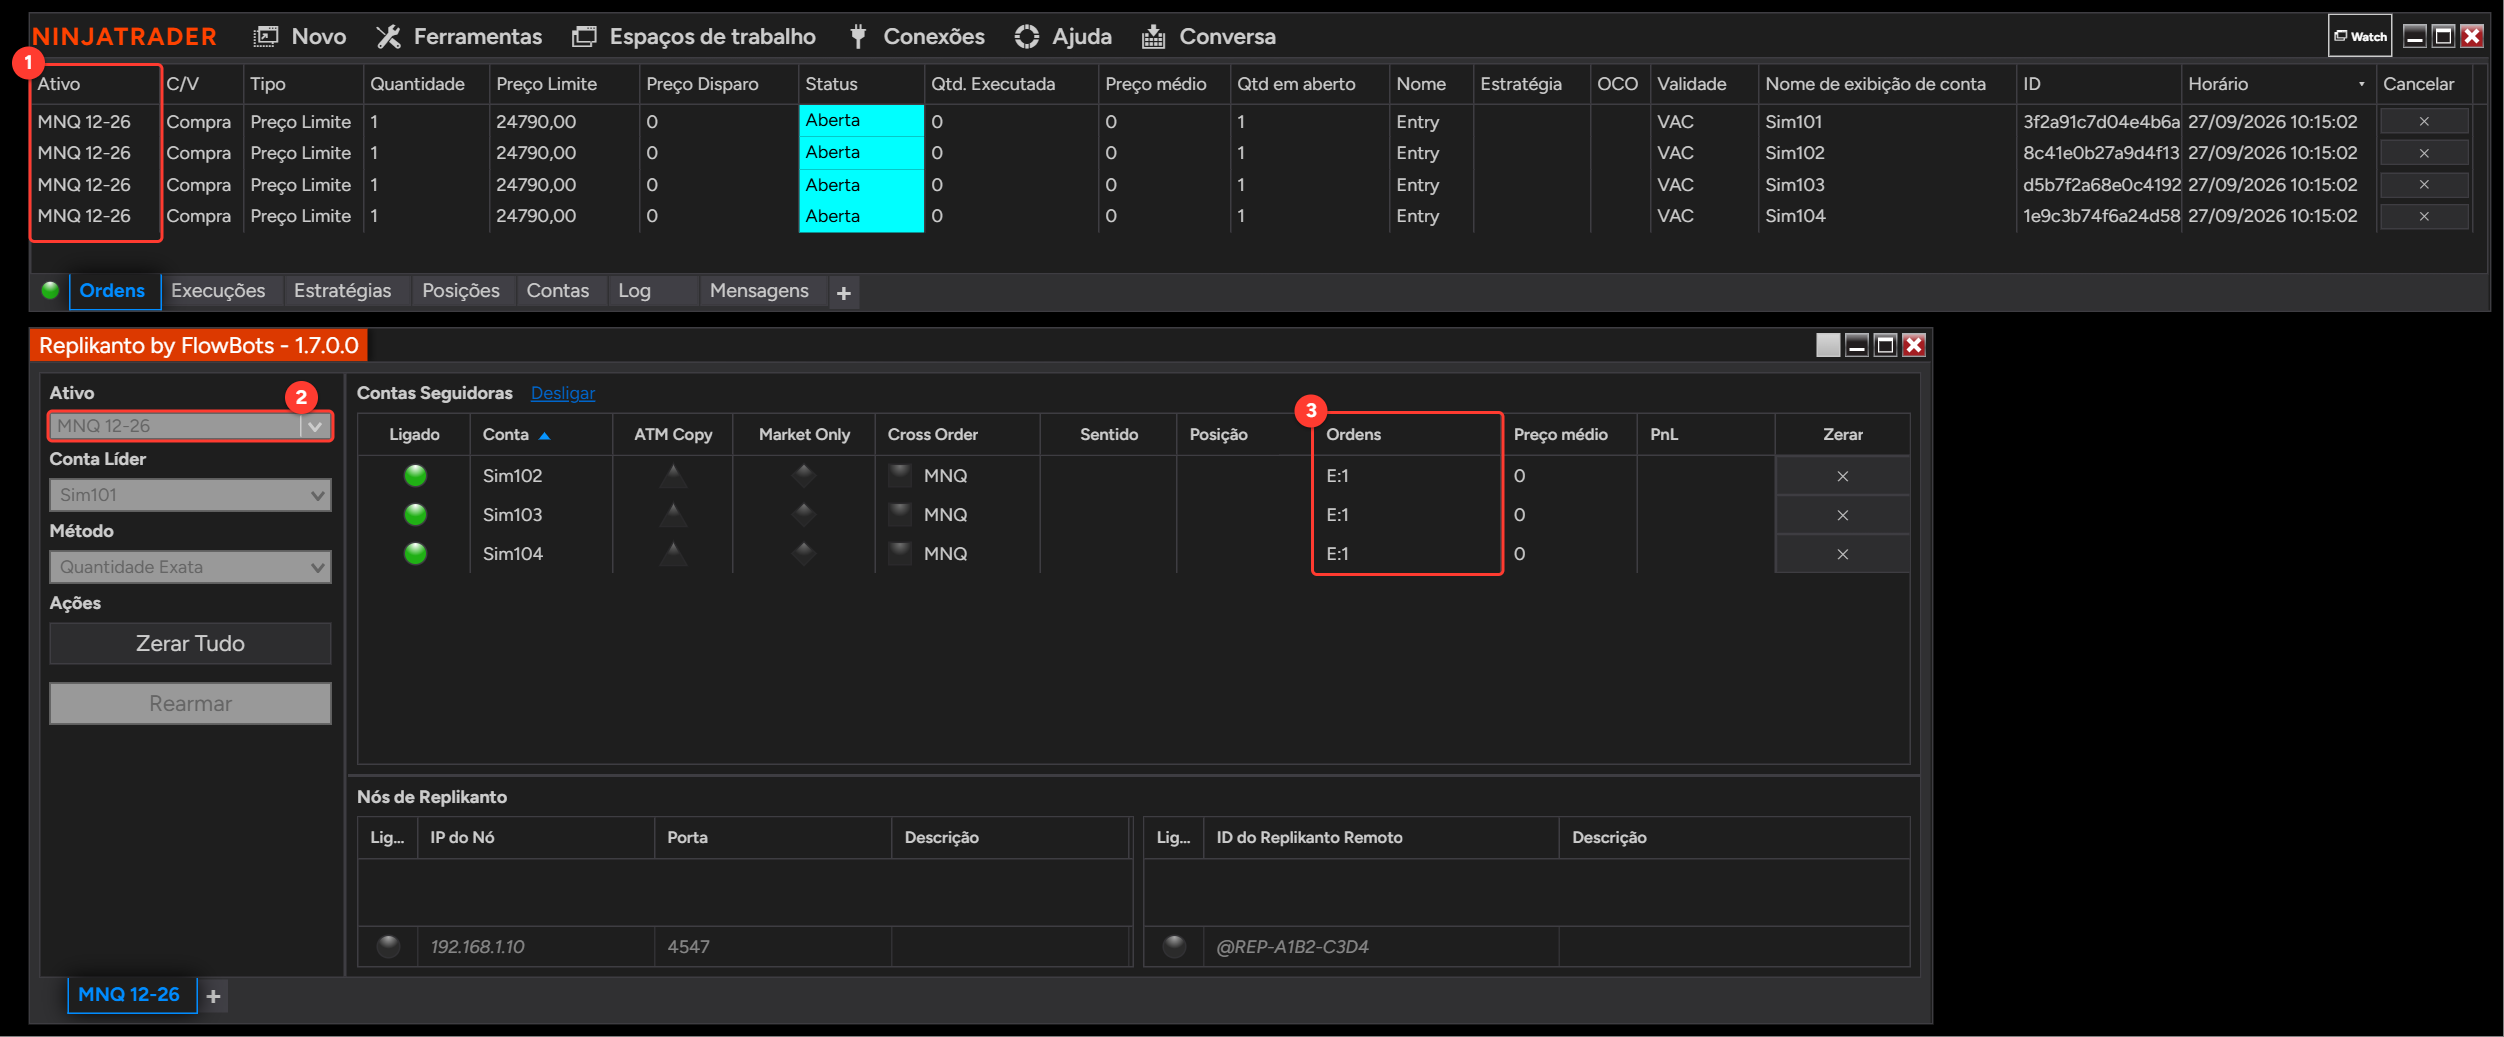
Task: Toggle Cross Order checkbox for Sim103
Action: pyautogui.click(x=900, y=514)
